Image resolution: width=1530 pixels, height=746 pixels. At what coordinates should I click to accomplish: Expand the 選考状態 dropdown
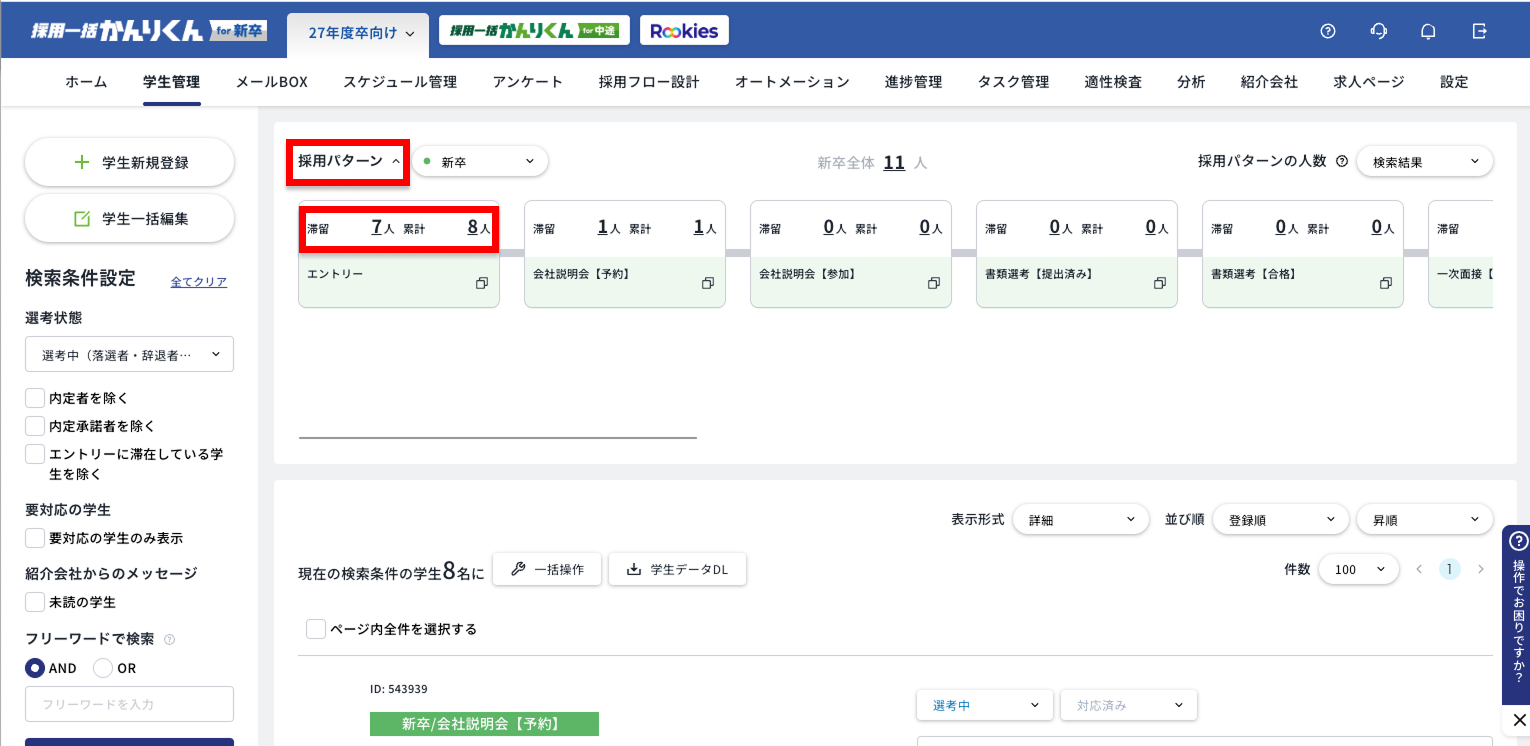coord(129,355)
